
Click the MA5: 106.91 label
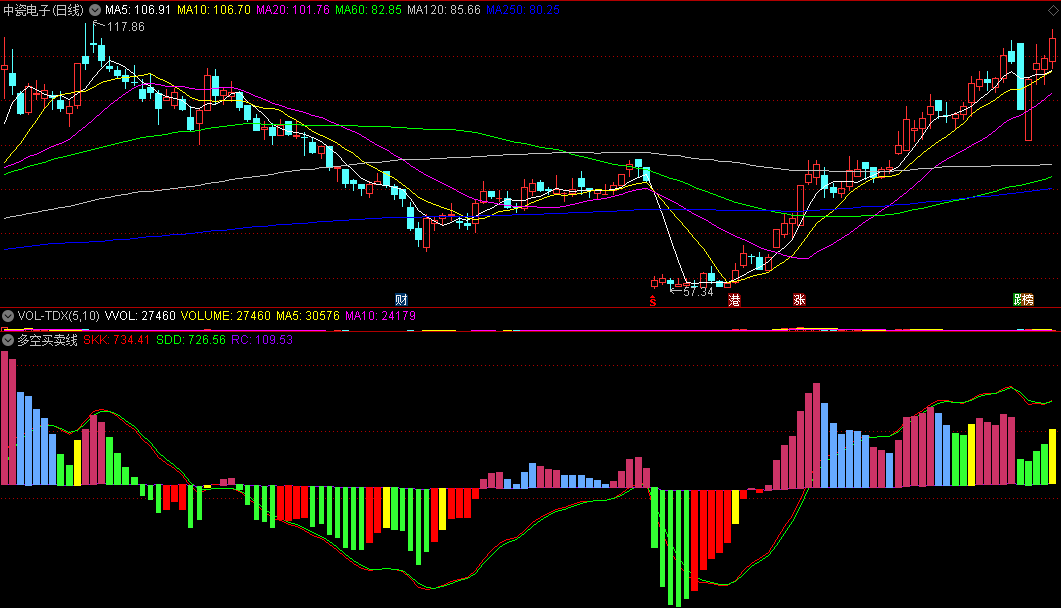click(138, 10)
